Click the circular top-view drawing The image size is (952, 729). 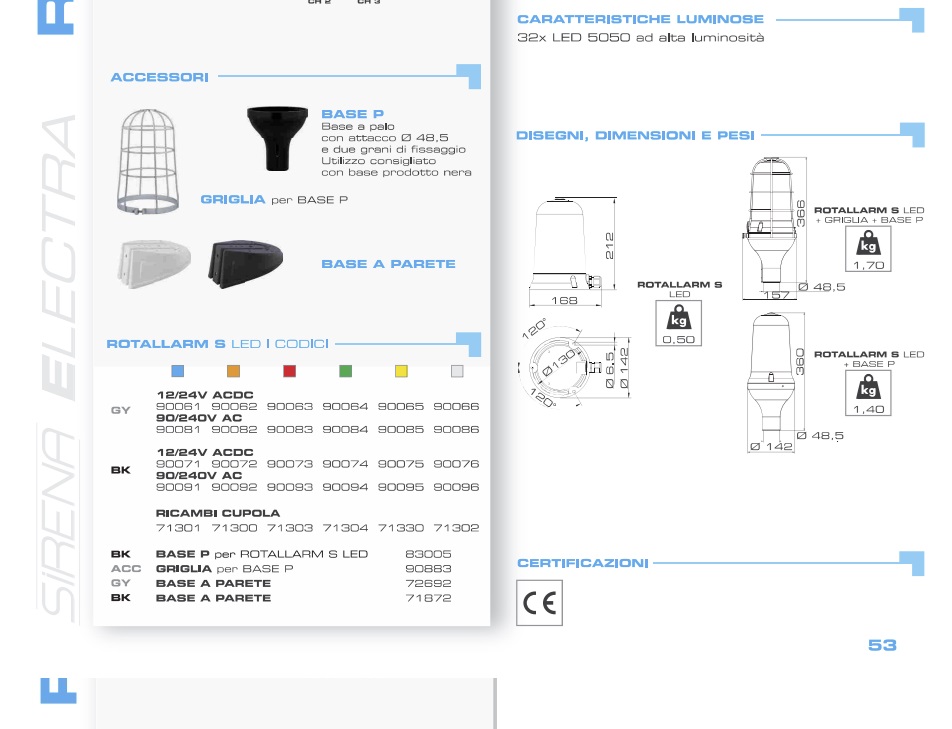coord(559,367)
